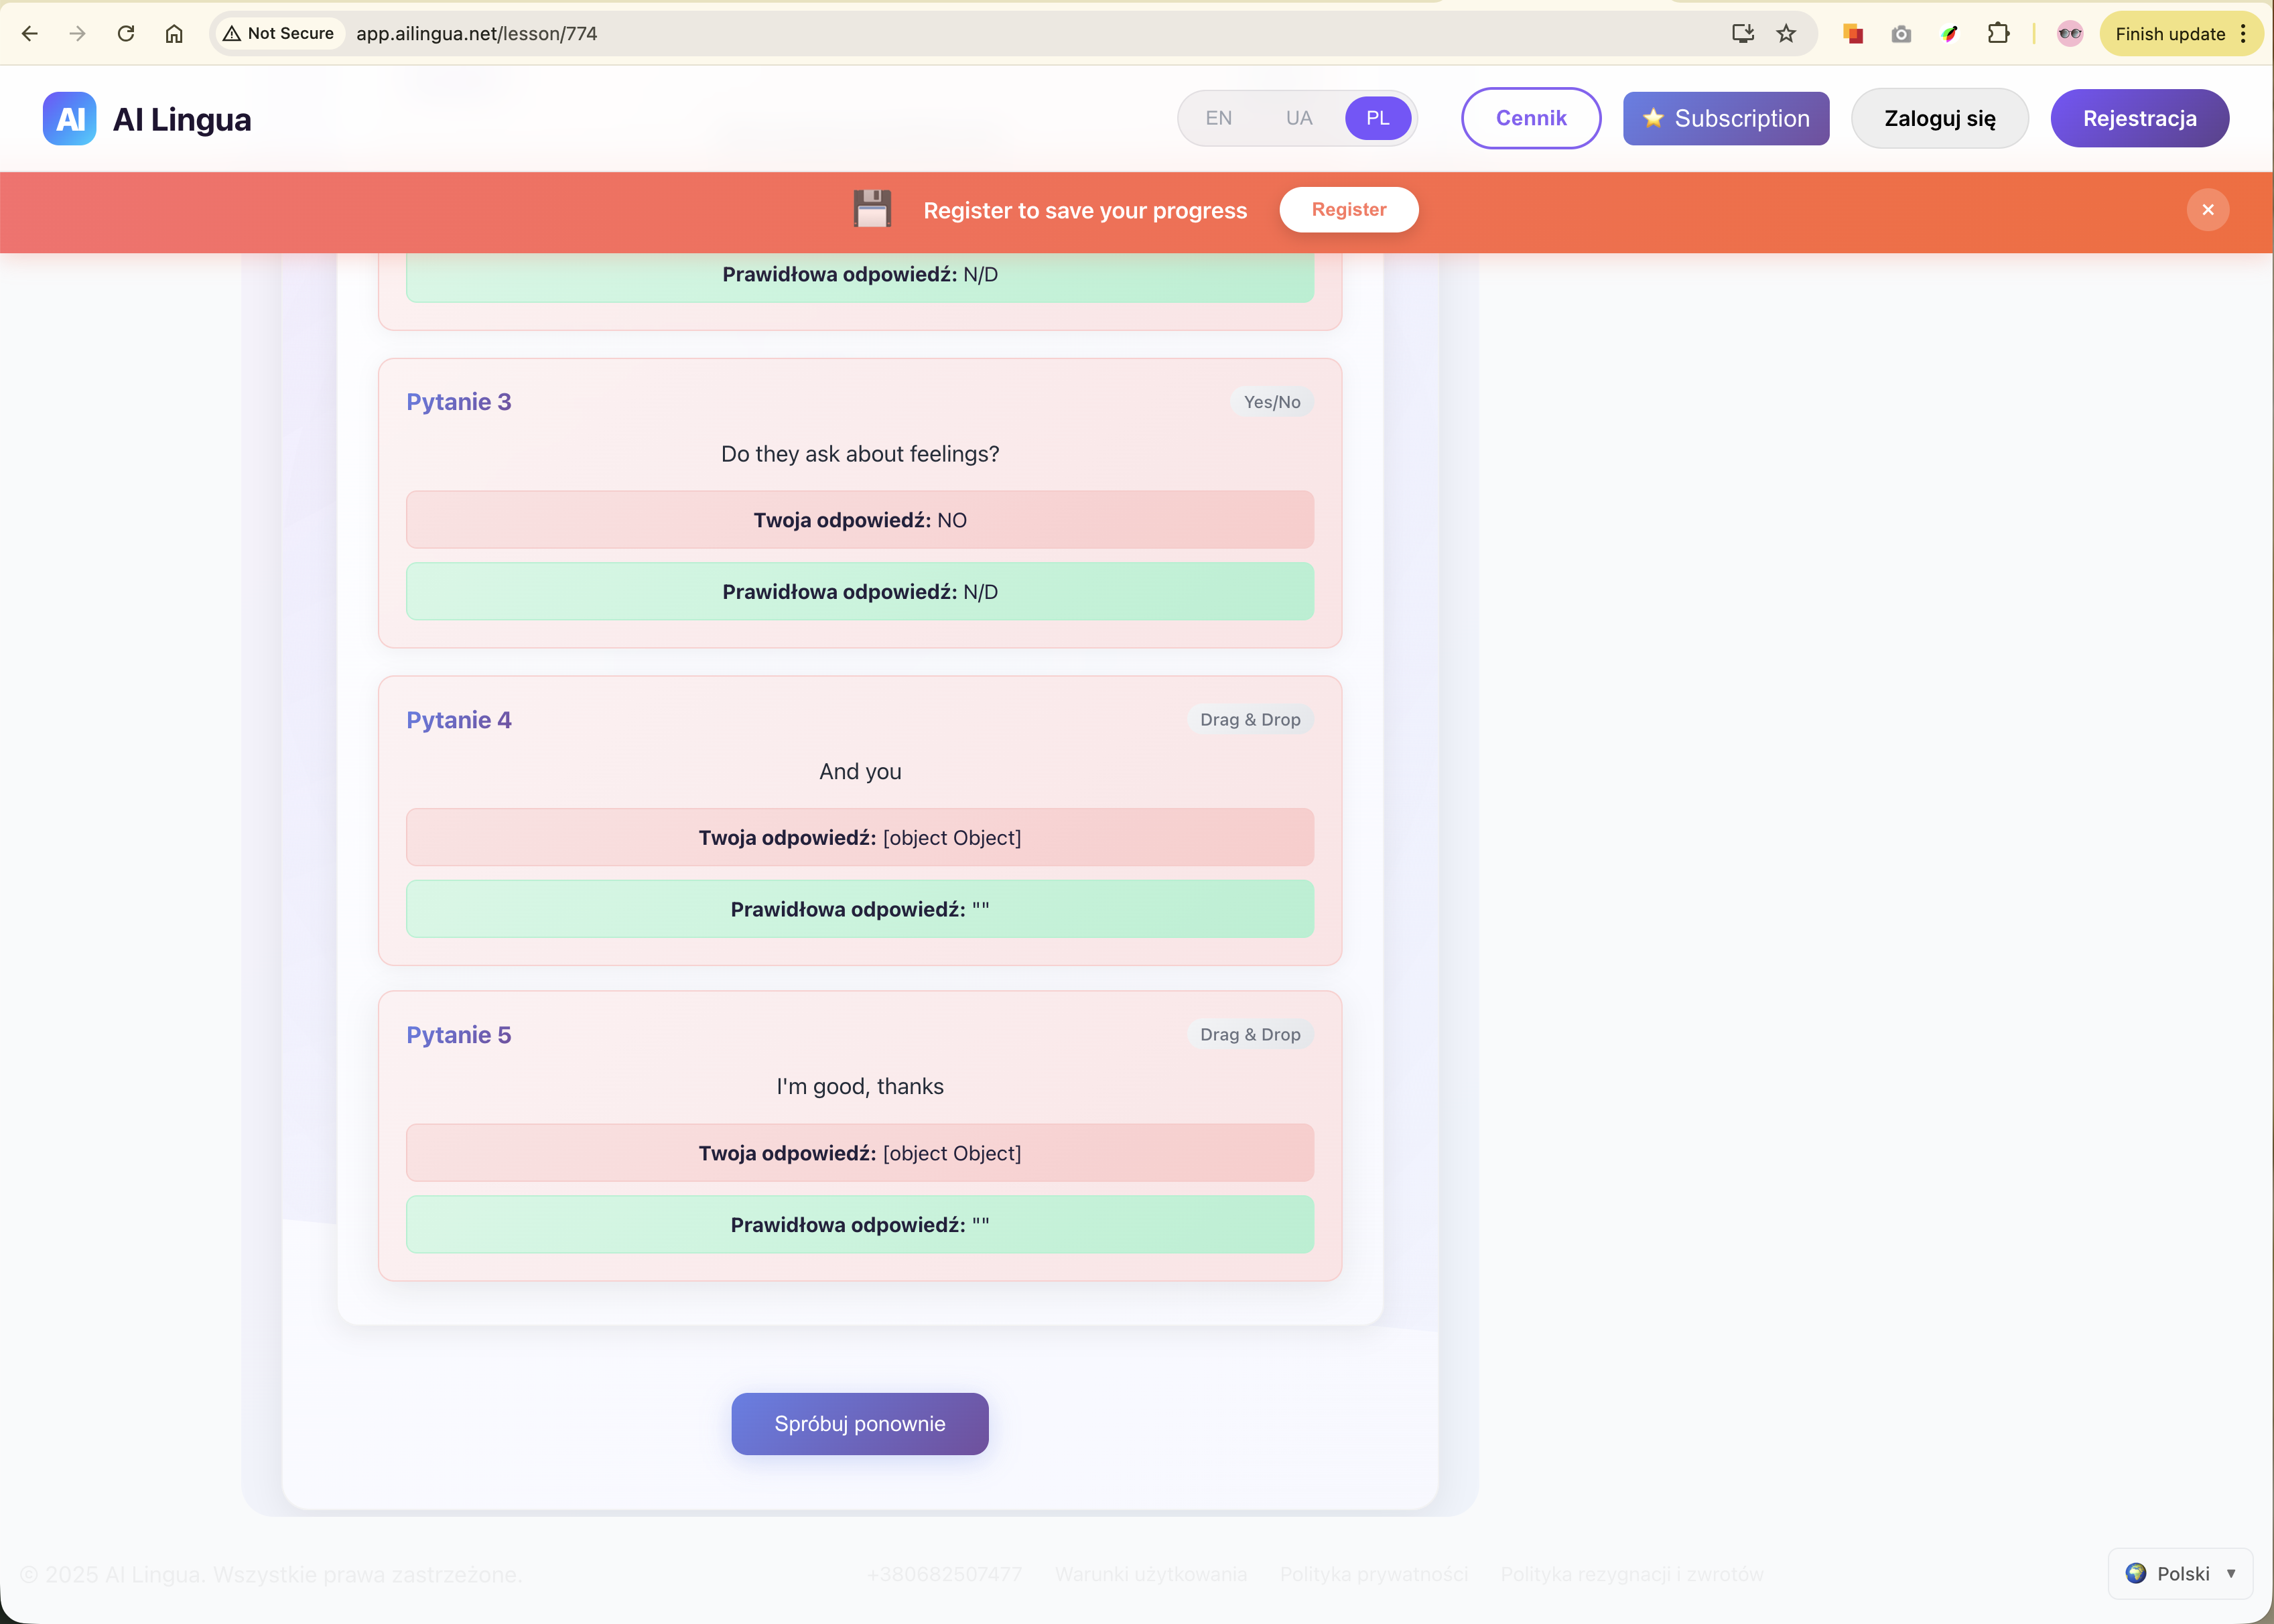Open the browser home page icon
The height and width of the screenshot is (1624, 2274).
click(174, 34)
